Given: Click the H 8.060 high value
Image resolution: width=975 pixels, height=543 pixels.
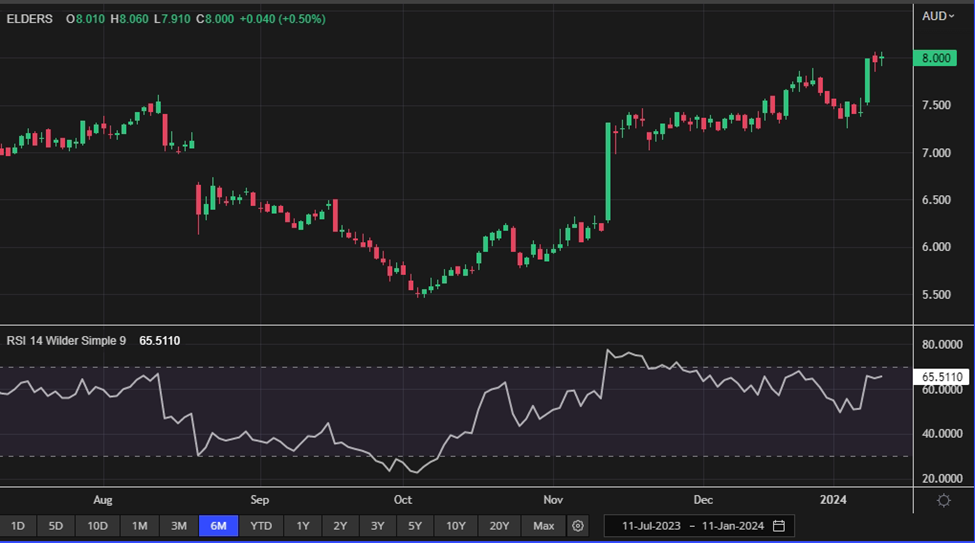Looking at the screenshot, I should point(129,19).
